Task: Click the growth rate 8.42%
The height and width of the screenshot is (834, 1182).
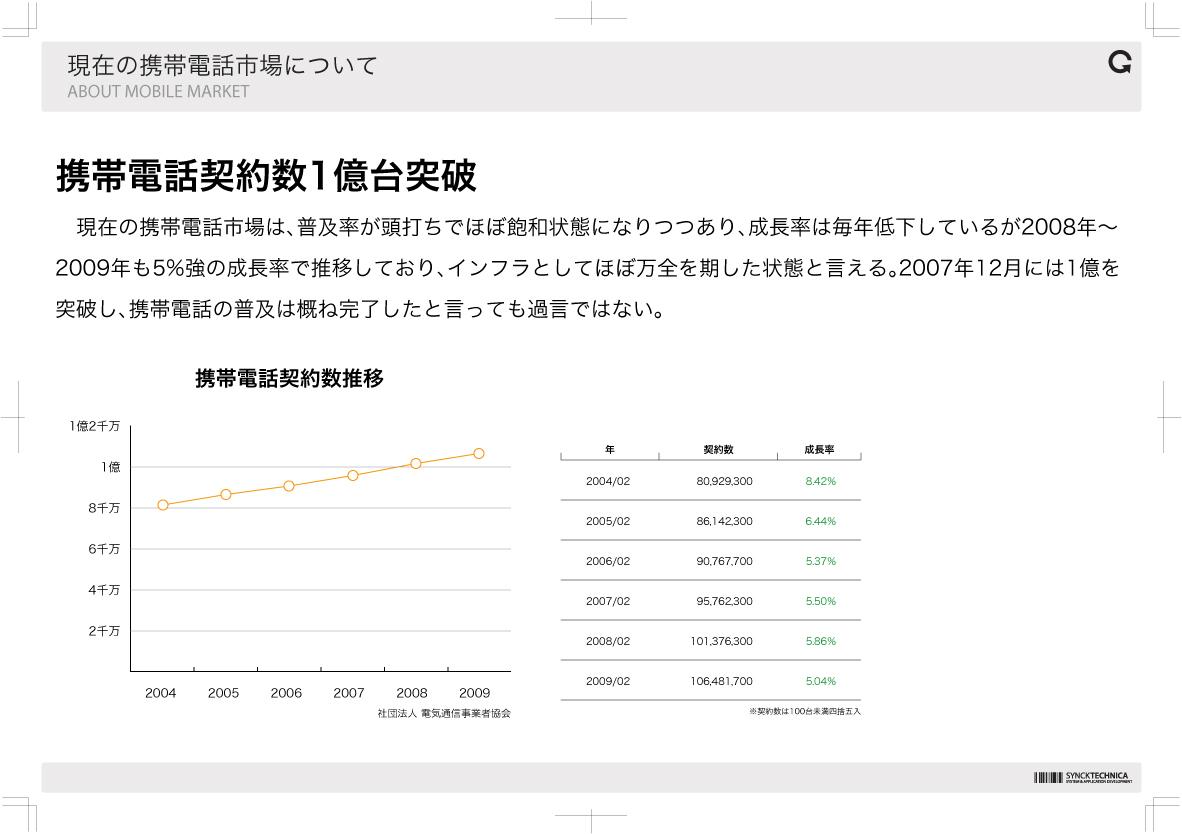Action: tap(821, 481)
